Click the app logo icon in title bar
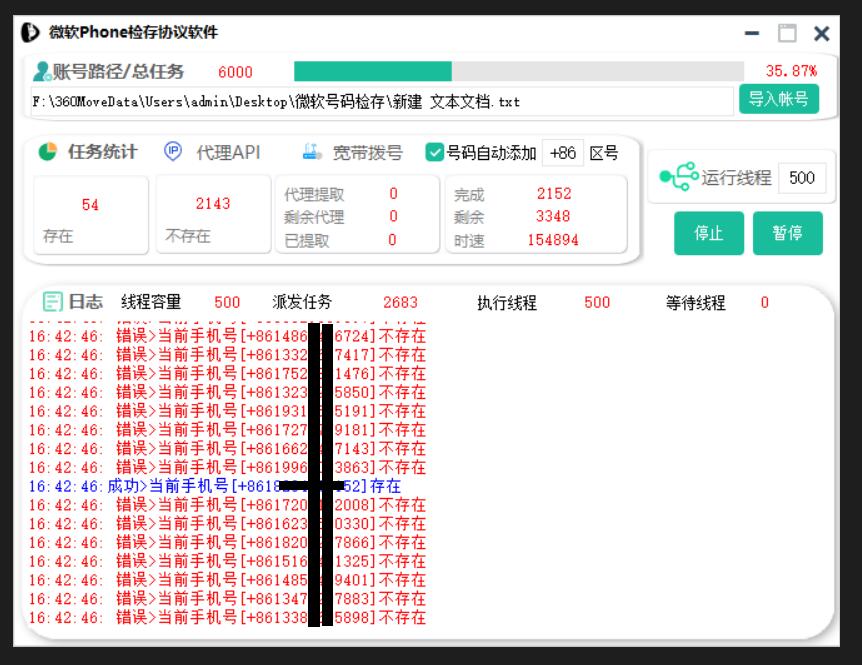The width and height of the screenshot is (862, 665). (x=30, y=32)
